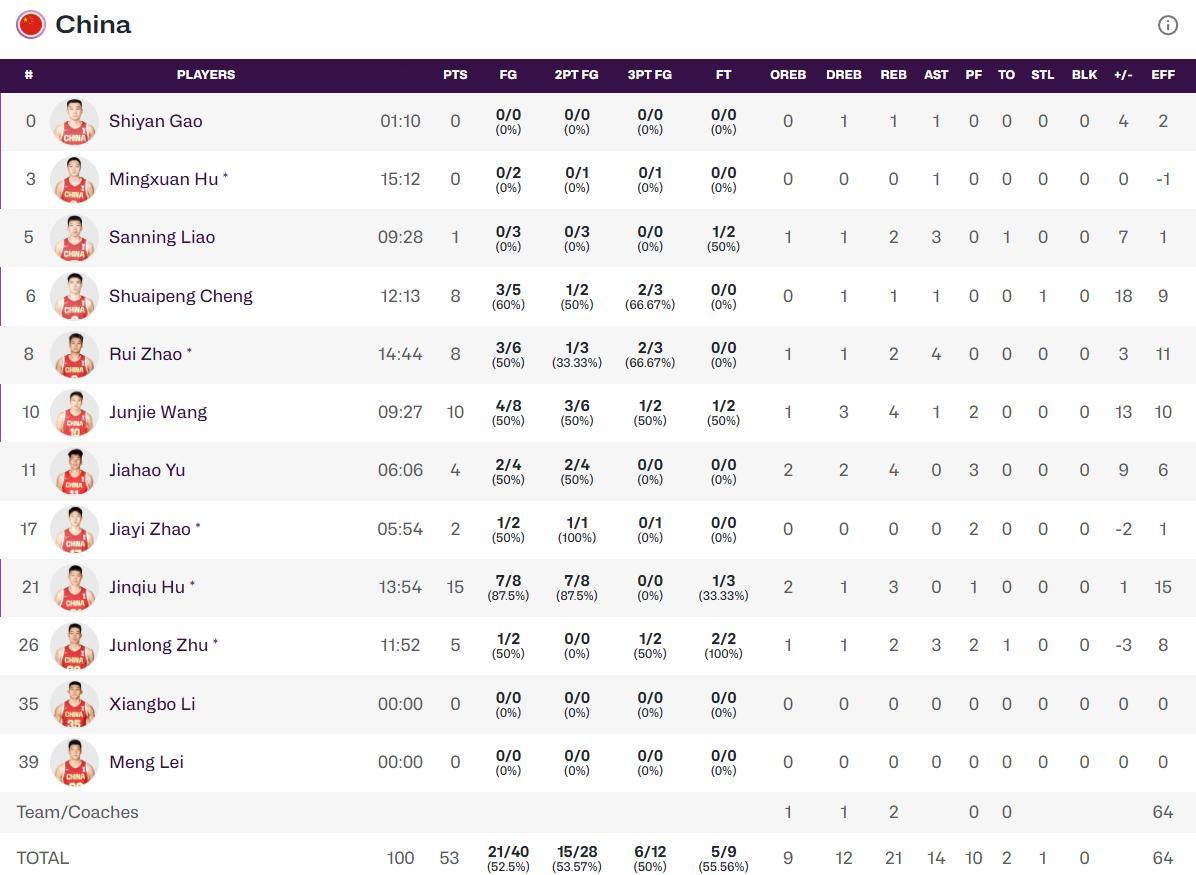The height and width of the screenshot is (875, 1196).
Task: Open Xiangbo Li player link
Action: pos(152,703)
